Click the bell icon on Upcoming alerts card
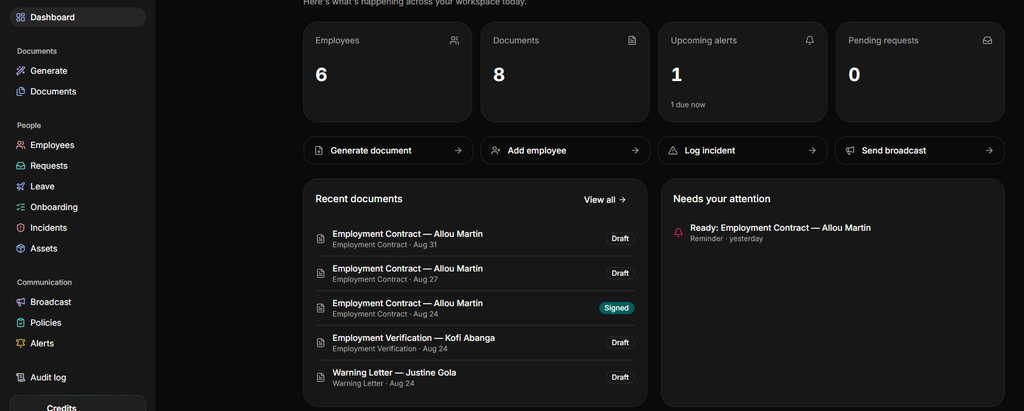 [810, 41]
